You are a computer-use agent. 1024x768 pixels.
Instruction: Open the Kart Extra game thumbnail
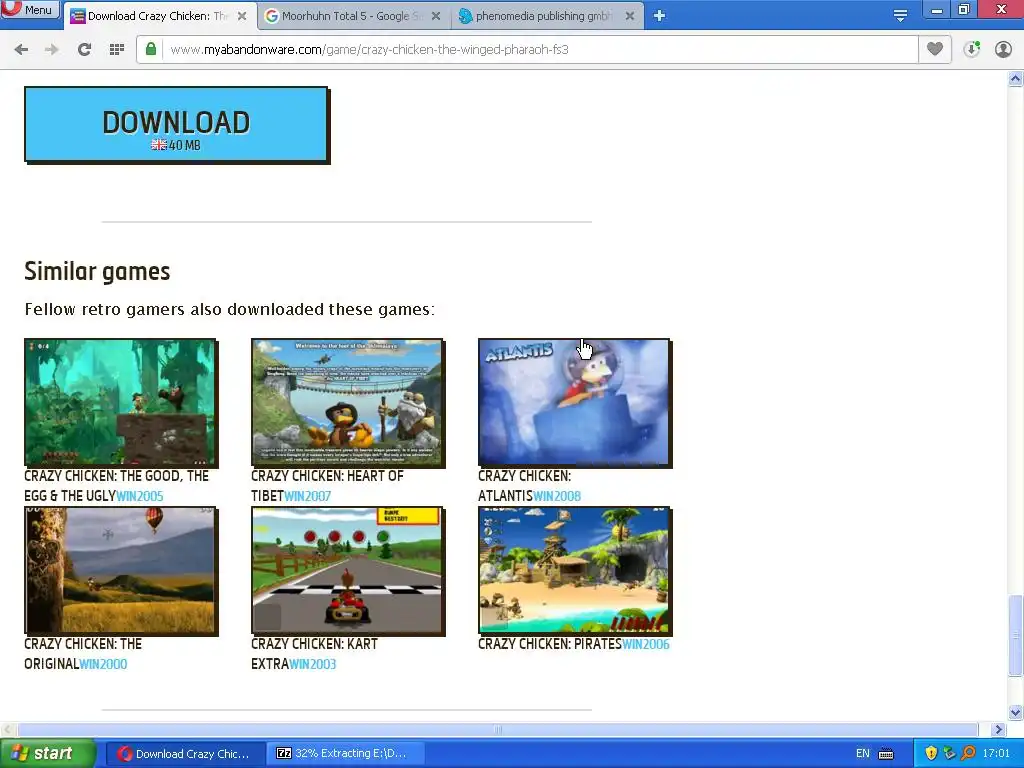click(348, 570)
